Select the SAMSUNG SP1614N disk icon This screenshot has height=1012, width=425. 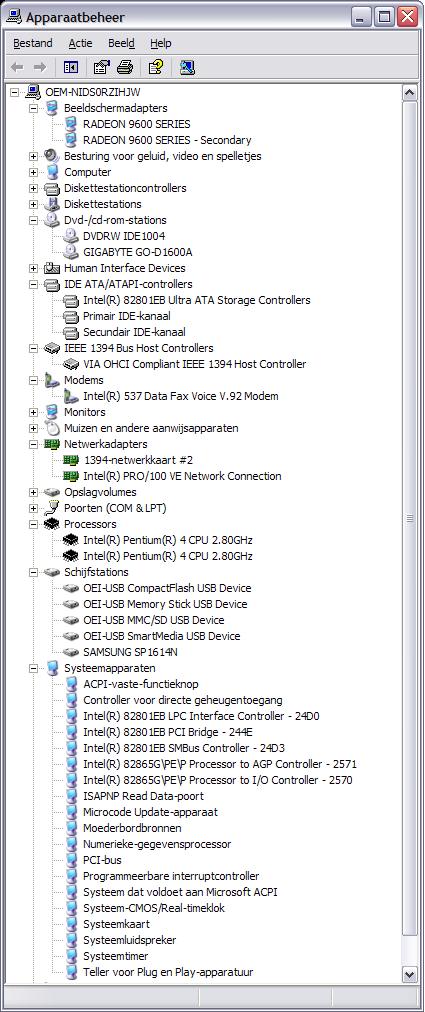71,652
